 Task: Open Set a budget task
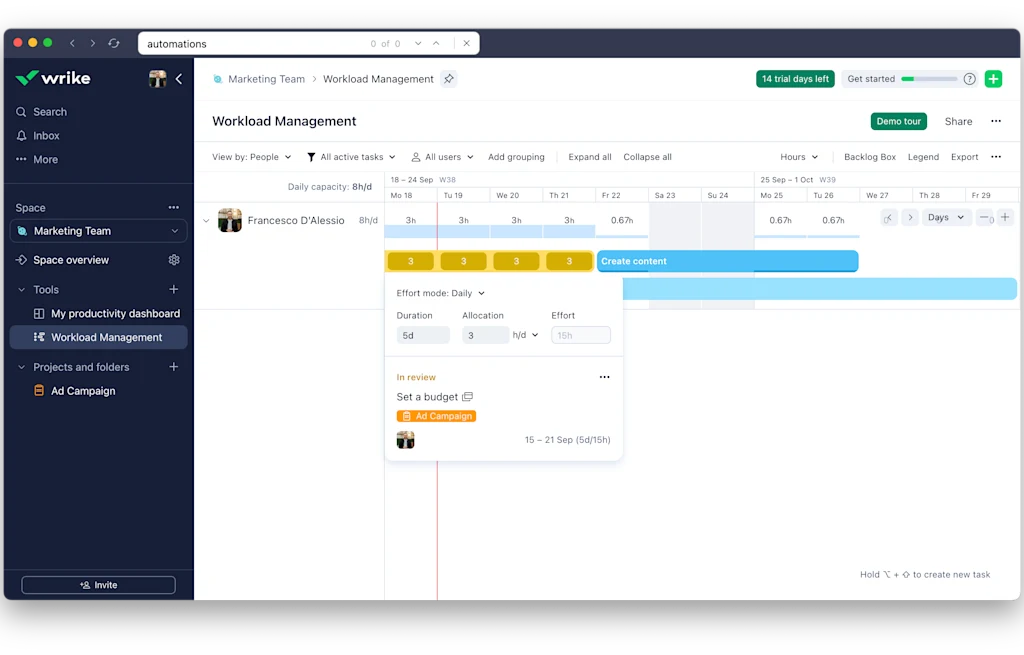427,397
